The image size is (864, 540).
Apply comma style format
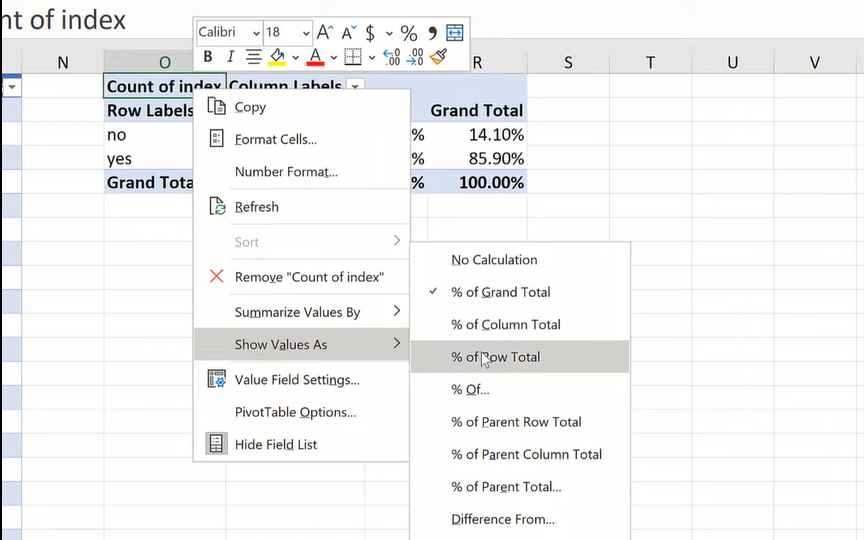(x=433, y=33)
